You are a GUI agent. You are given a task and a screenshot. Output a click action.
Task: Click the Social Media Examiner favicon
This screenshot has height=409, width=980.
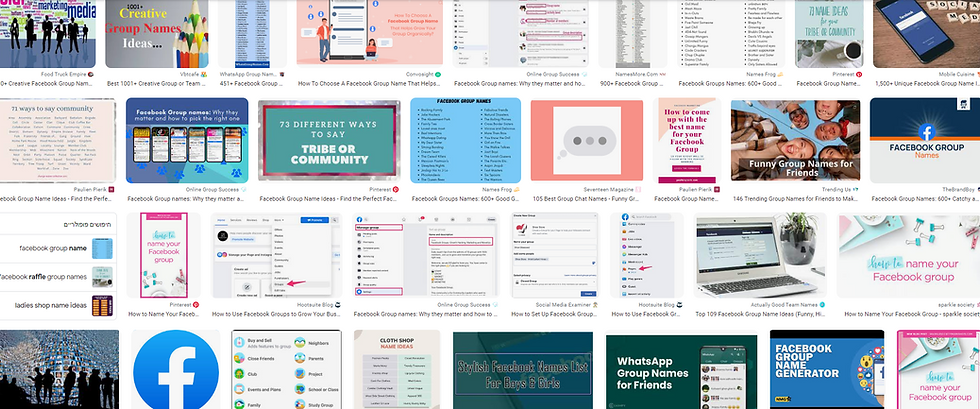point(595,305)
